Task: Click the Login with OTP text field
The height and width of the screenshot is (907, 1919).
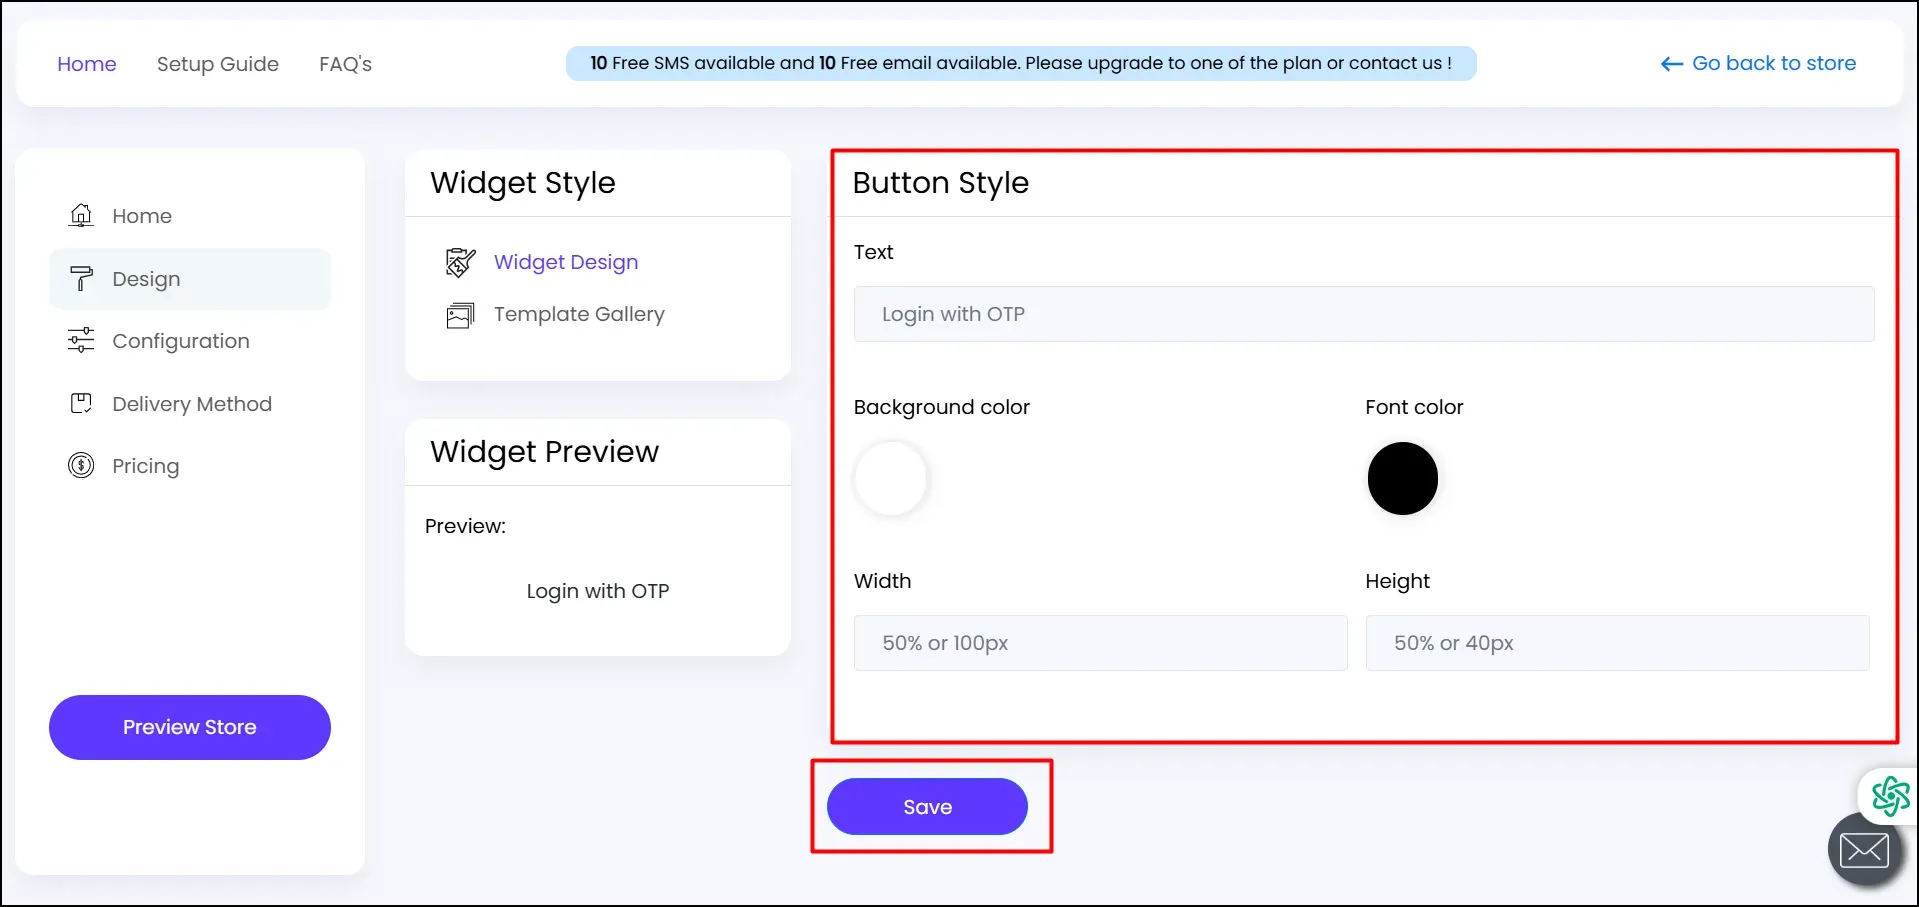Action: 1363,313
